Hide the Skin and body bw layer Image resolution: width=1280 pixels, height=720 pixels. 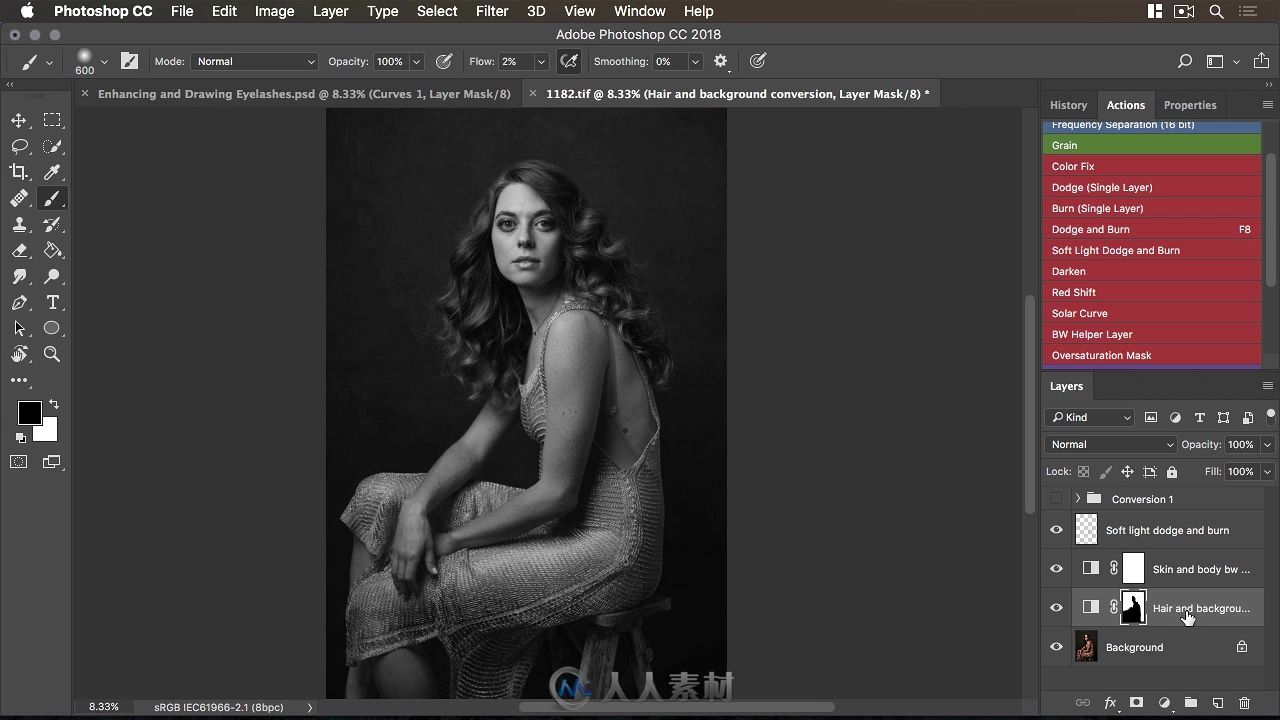click(x=1056, y=569)
